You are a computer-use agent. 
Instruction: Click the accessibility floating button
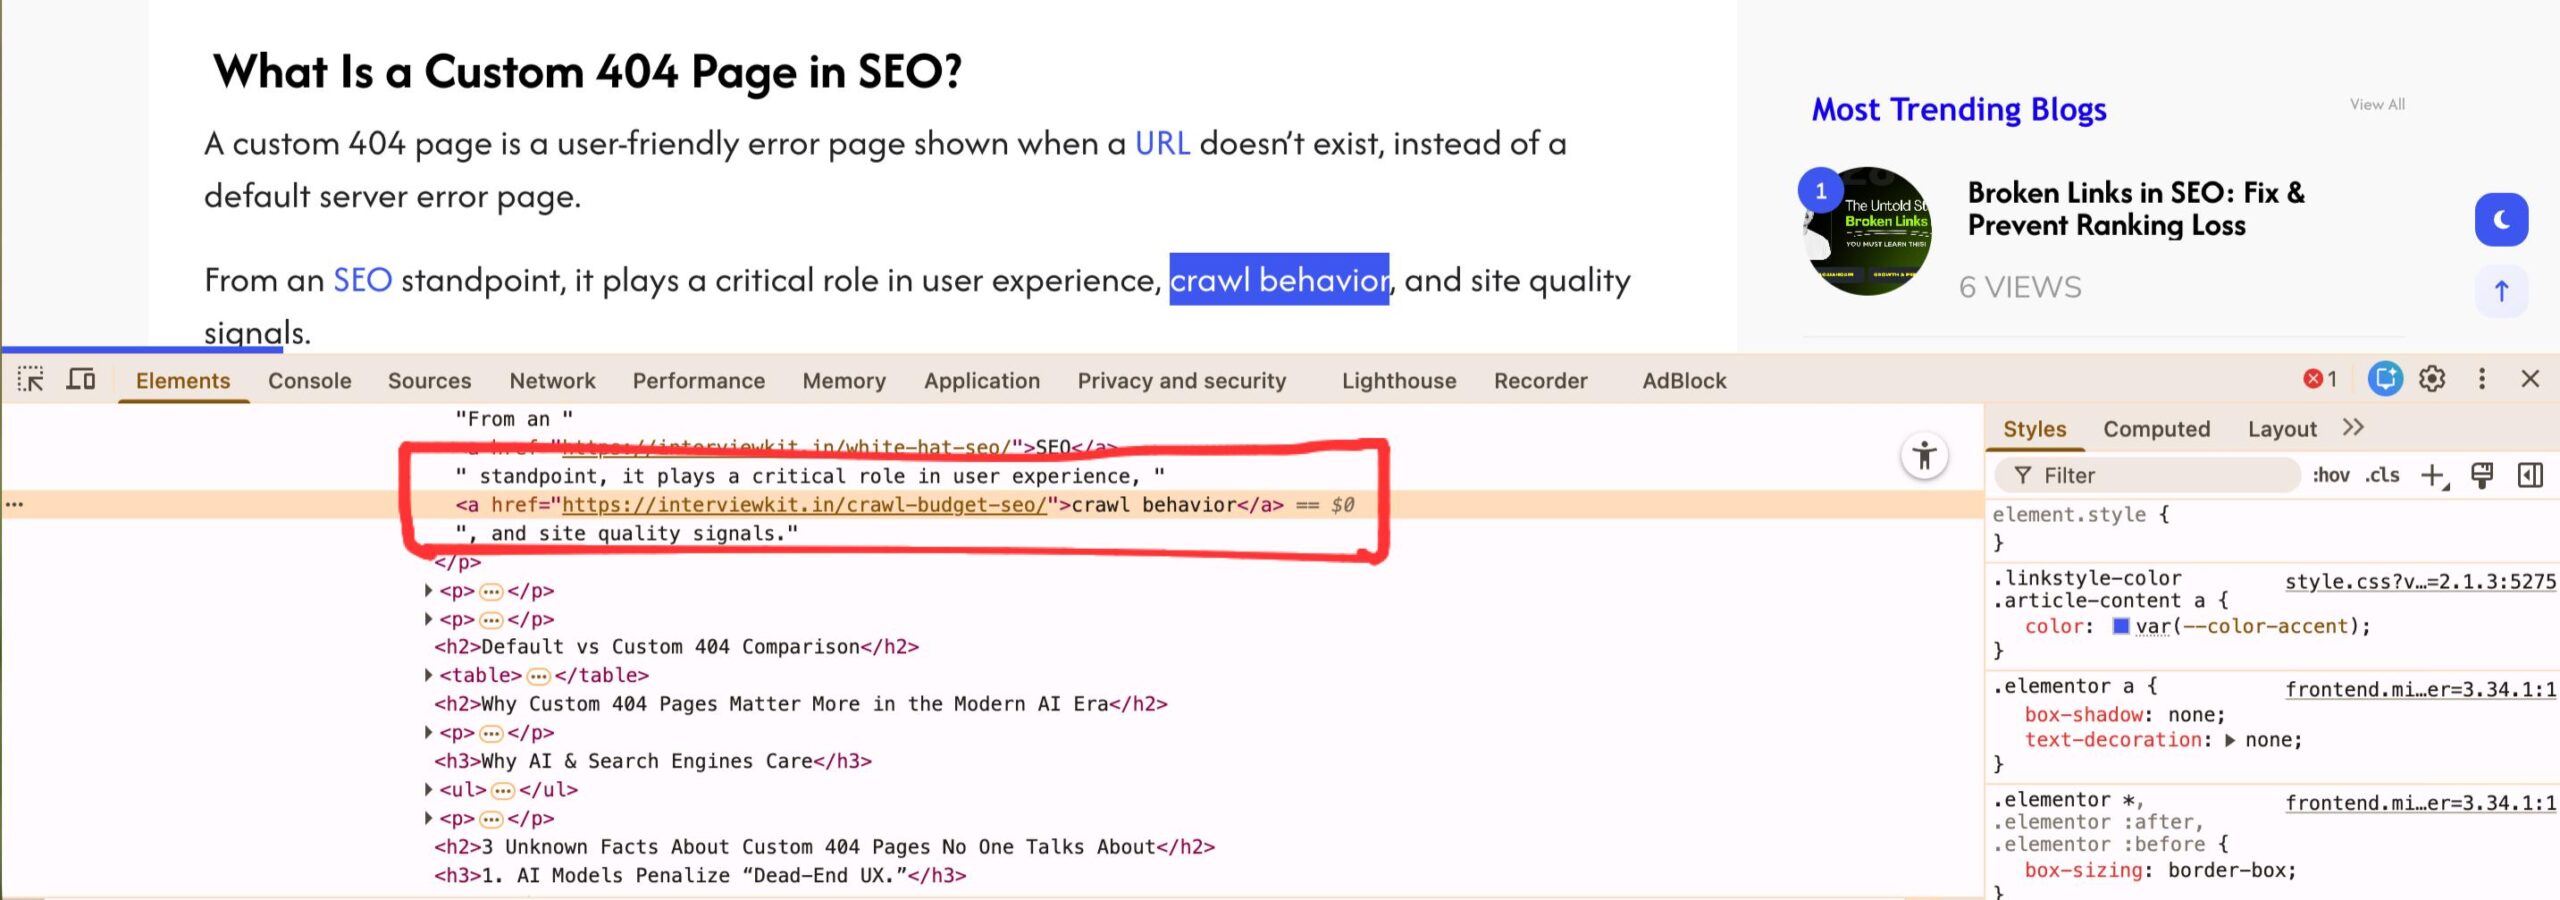coord(1924,457)
